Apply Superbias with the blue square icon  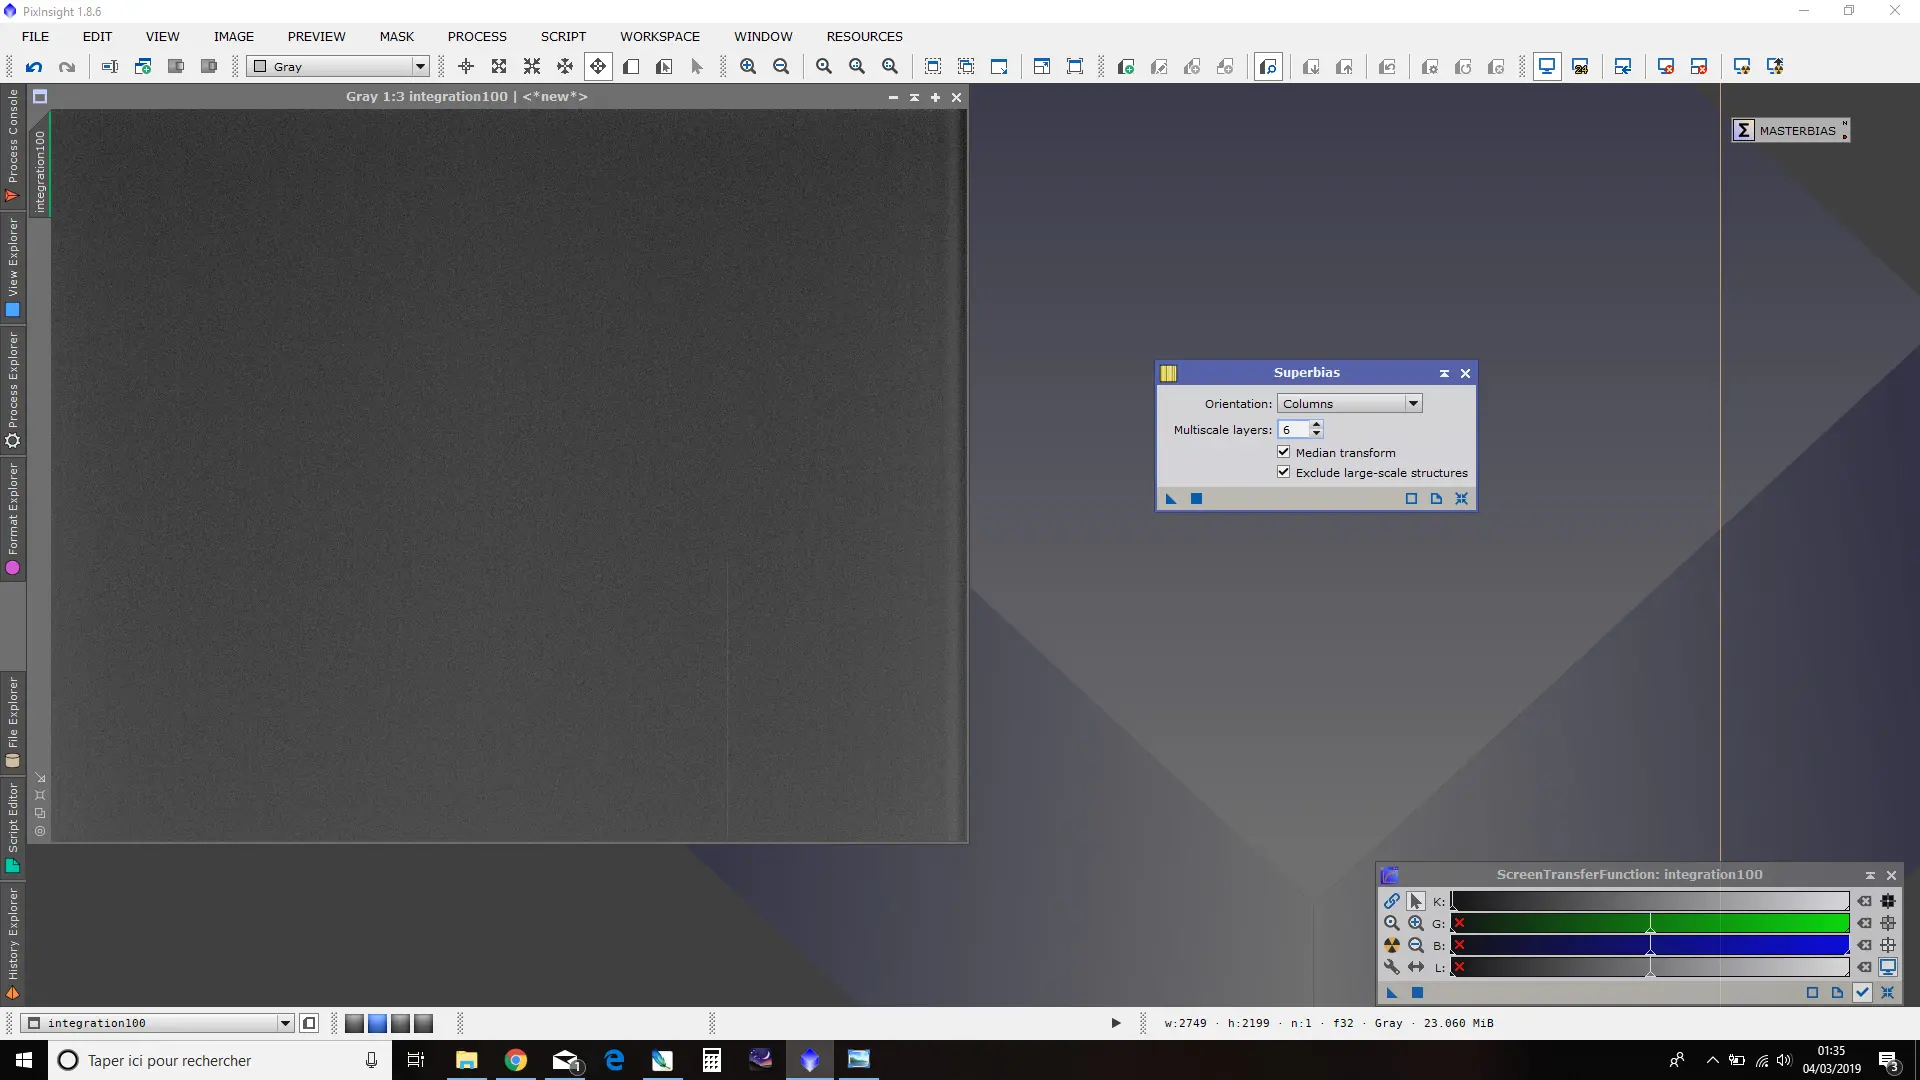point(1196,499)
